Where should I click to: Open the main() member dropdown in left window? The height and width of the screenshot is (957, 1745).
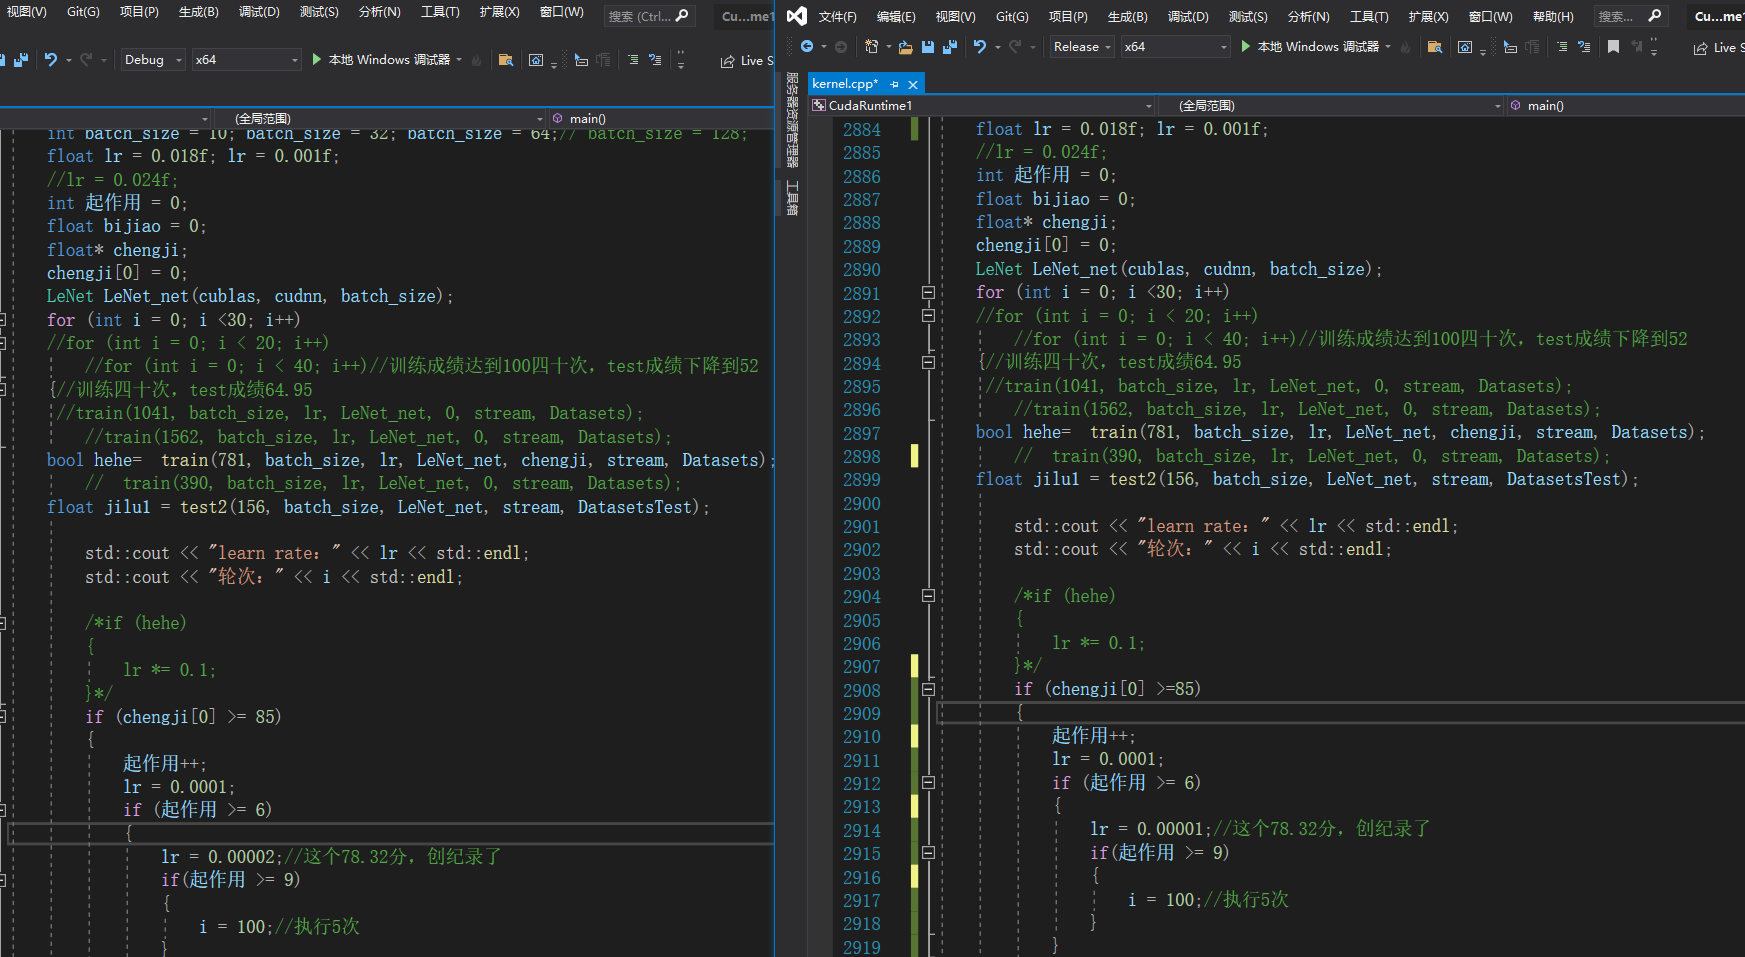662,119
